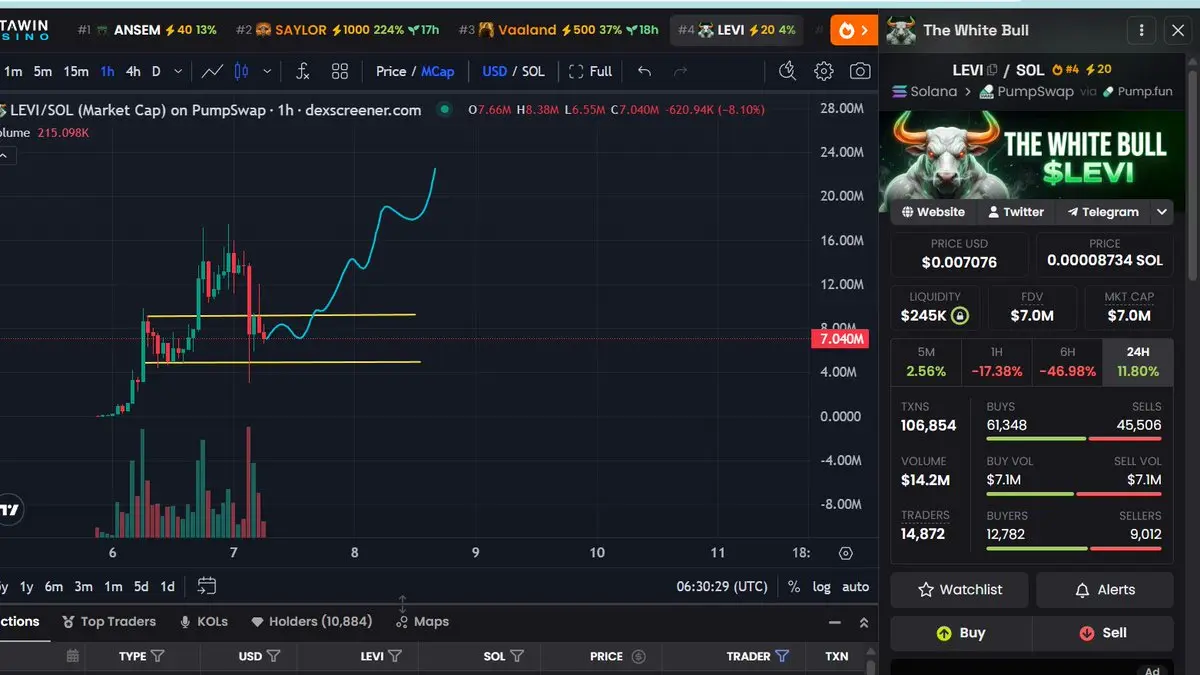
Task: Select the D daily timeframe
Action: [156, 71]
